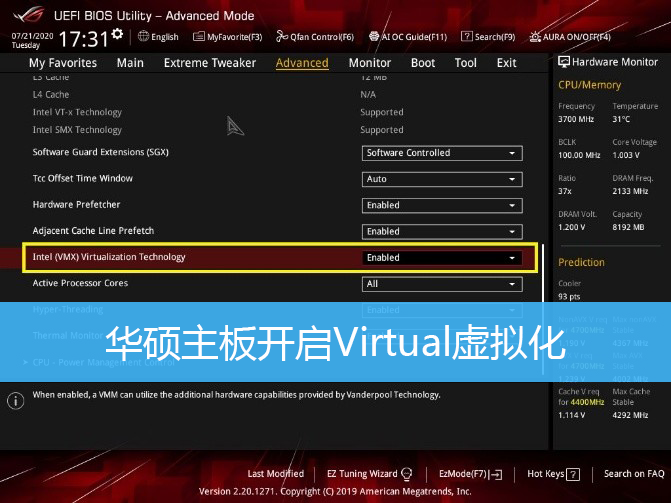The image size is (671, 503).
Task: Open the English language selector
Action: click(x=158, y=37)
